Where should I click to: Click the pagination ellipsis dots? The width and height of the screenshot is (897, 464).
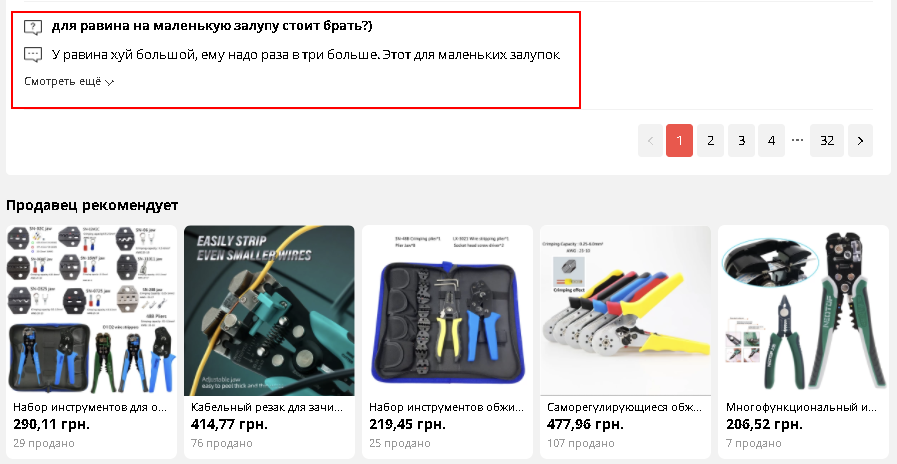pyautogui.click(x=797, y=140)
